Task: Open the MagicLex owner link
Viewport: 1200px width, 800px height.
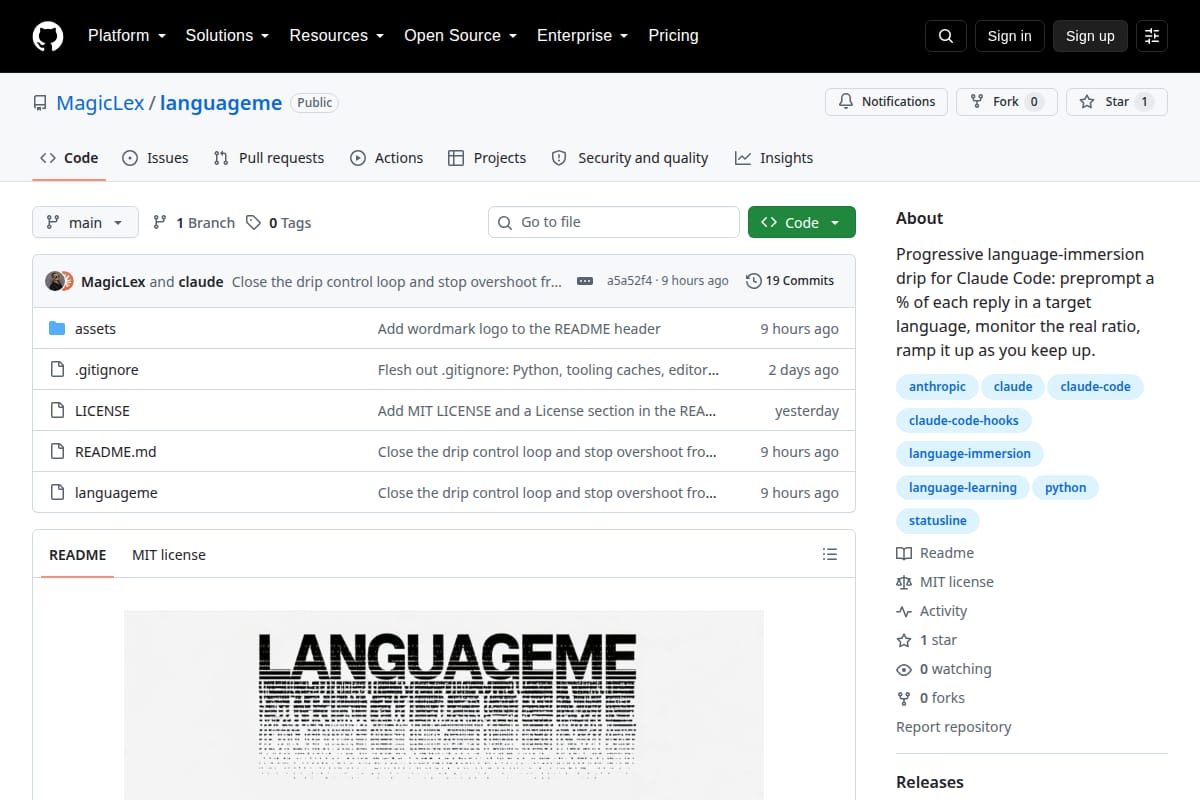Action: point(100,103)
